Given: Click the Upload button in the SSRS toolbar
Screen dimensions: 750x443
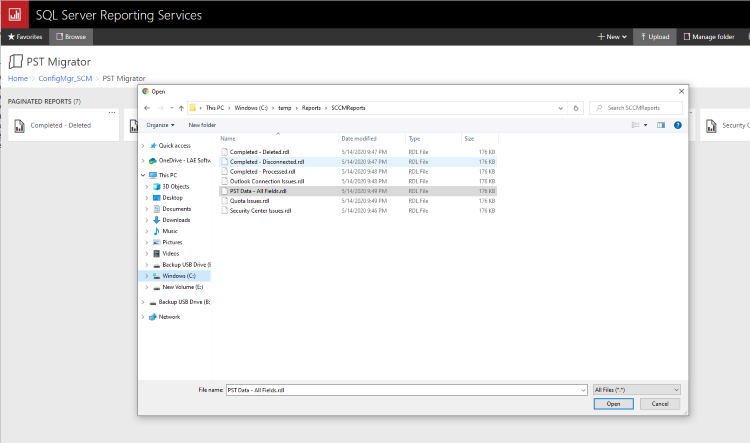Looking at the screenshot, I should (655, 37).
